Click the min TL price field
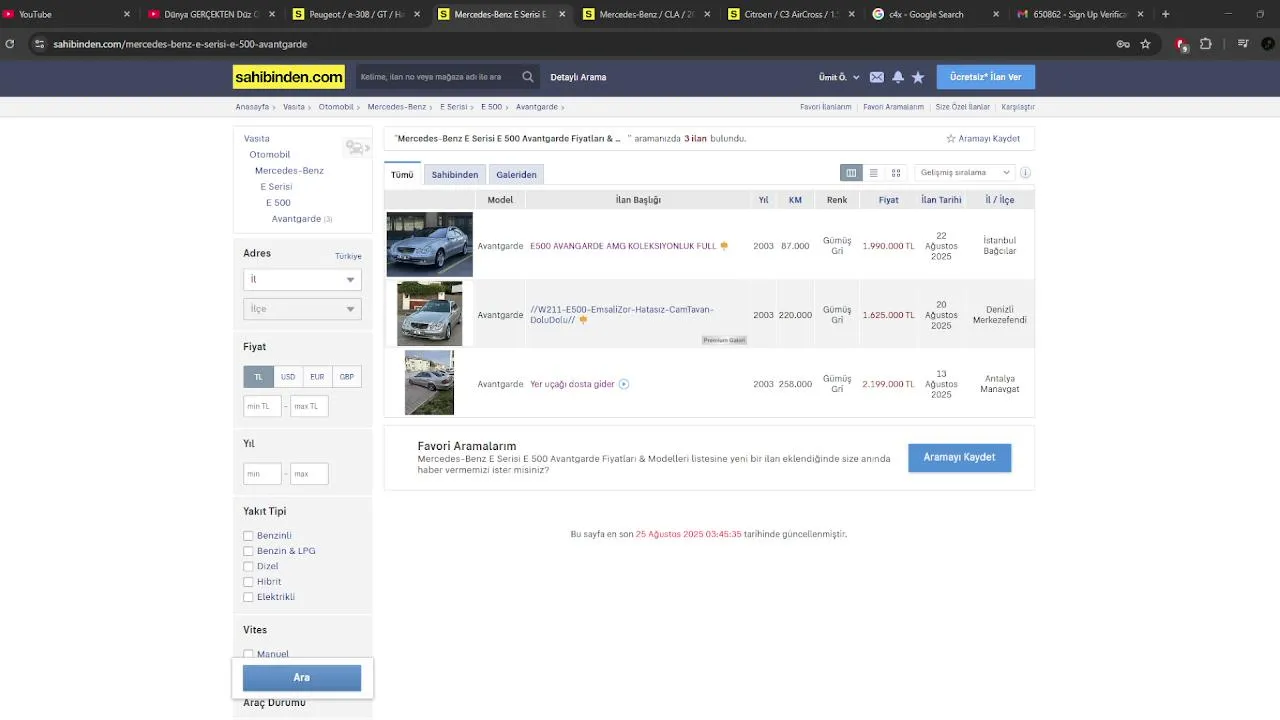Screen dimensions: 1280x720 pos(262,406)
